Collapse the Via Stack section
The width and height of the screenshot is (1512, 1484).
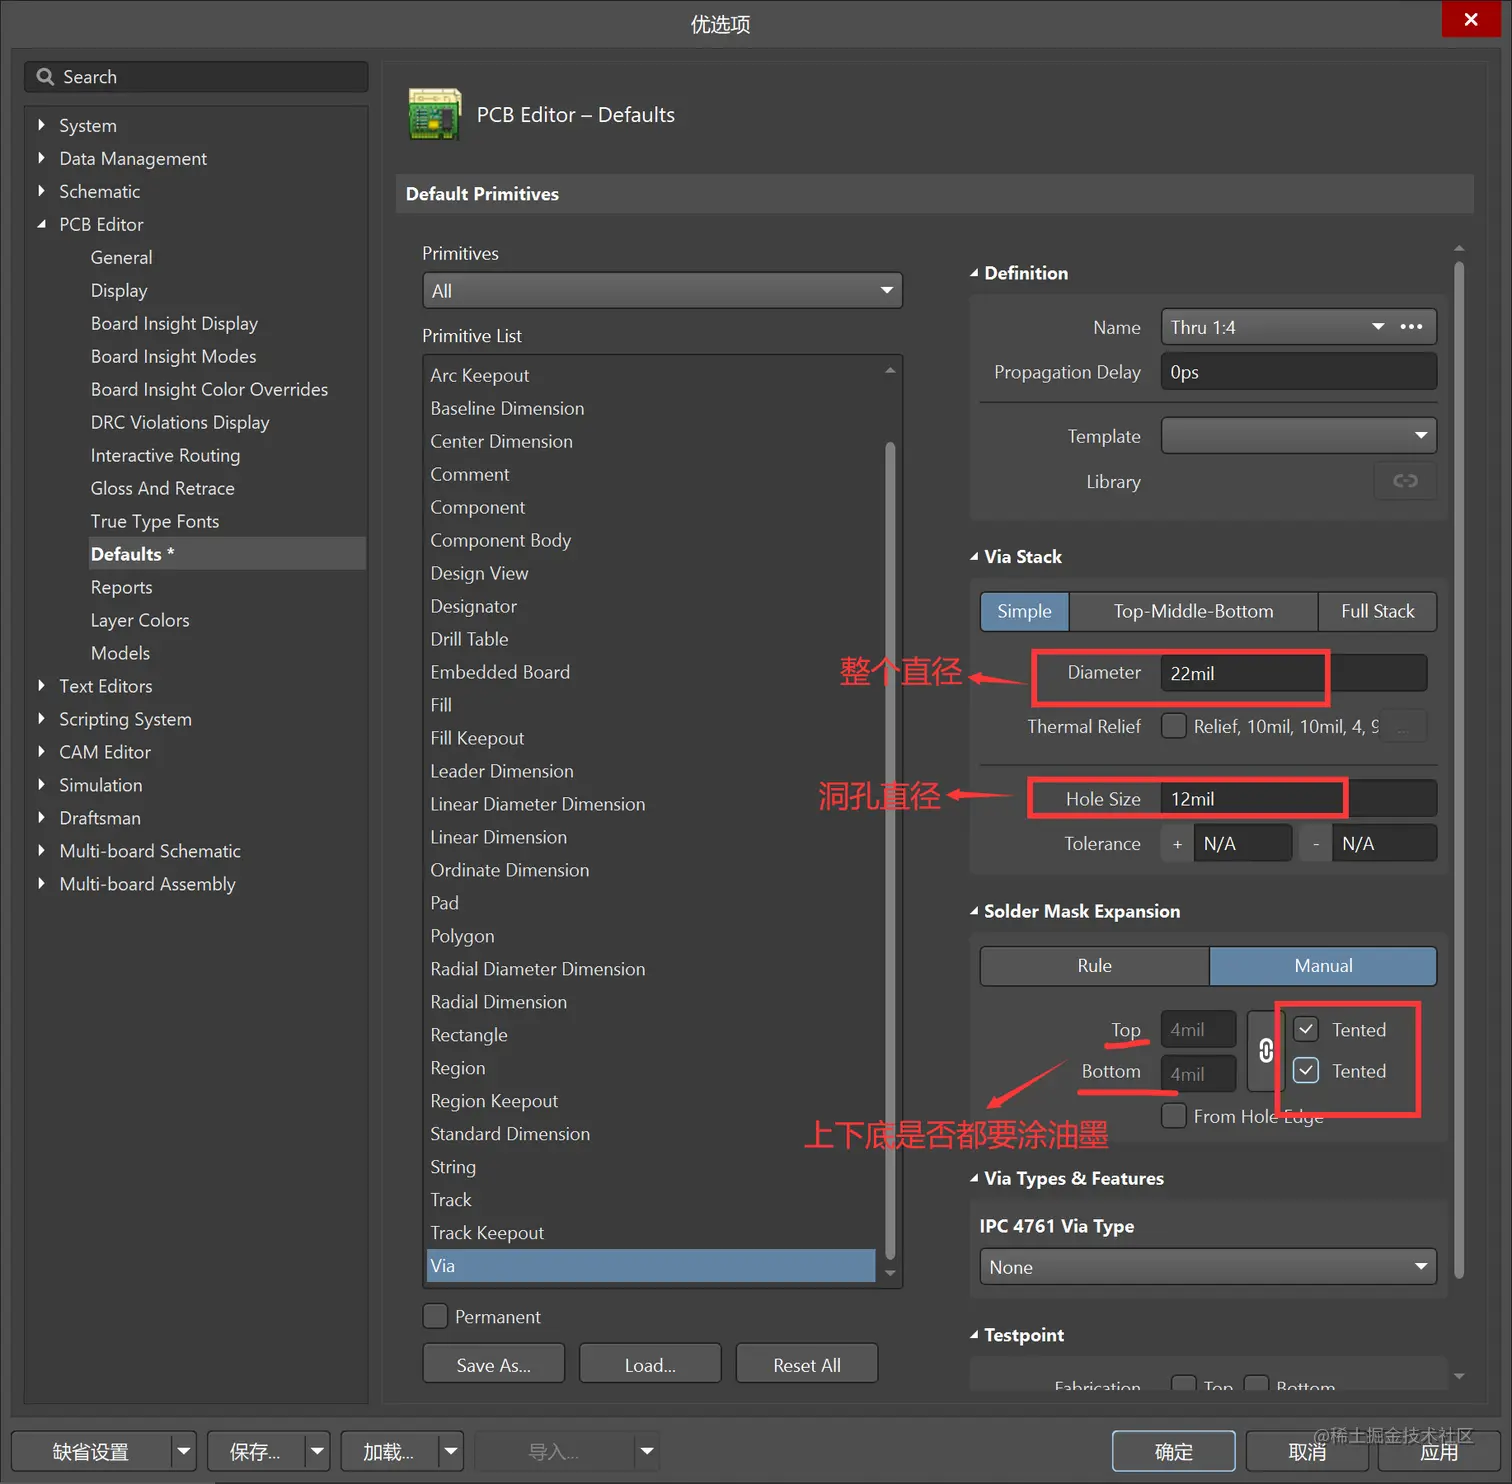click(974, 557)
